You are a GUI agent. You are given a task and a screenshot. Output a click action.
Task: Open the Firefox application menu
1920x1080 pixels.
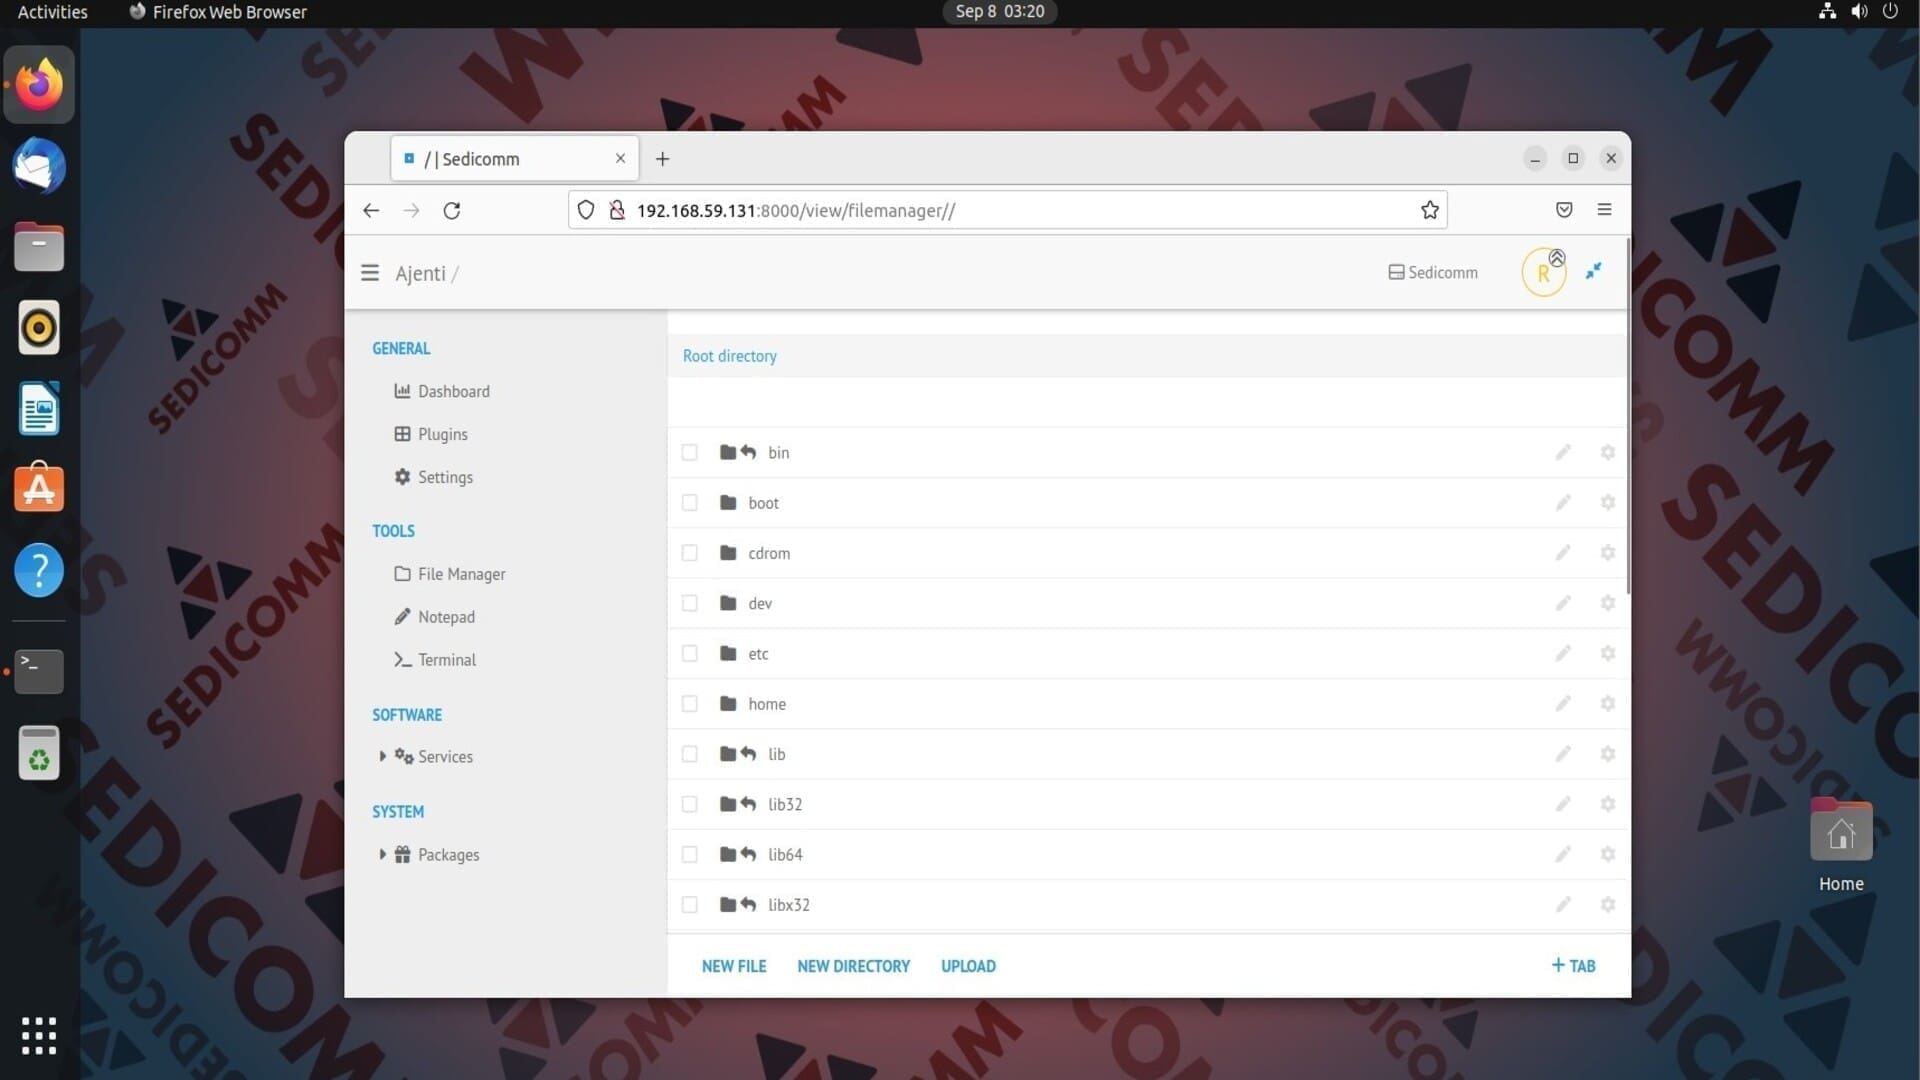[1604, 210]
